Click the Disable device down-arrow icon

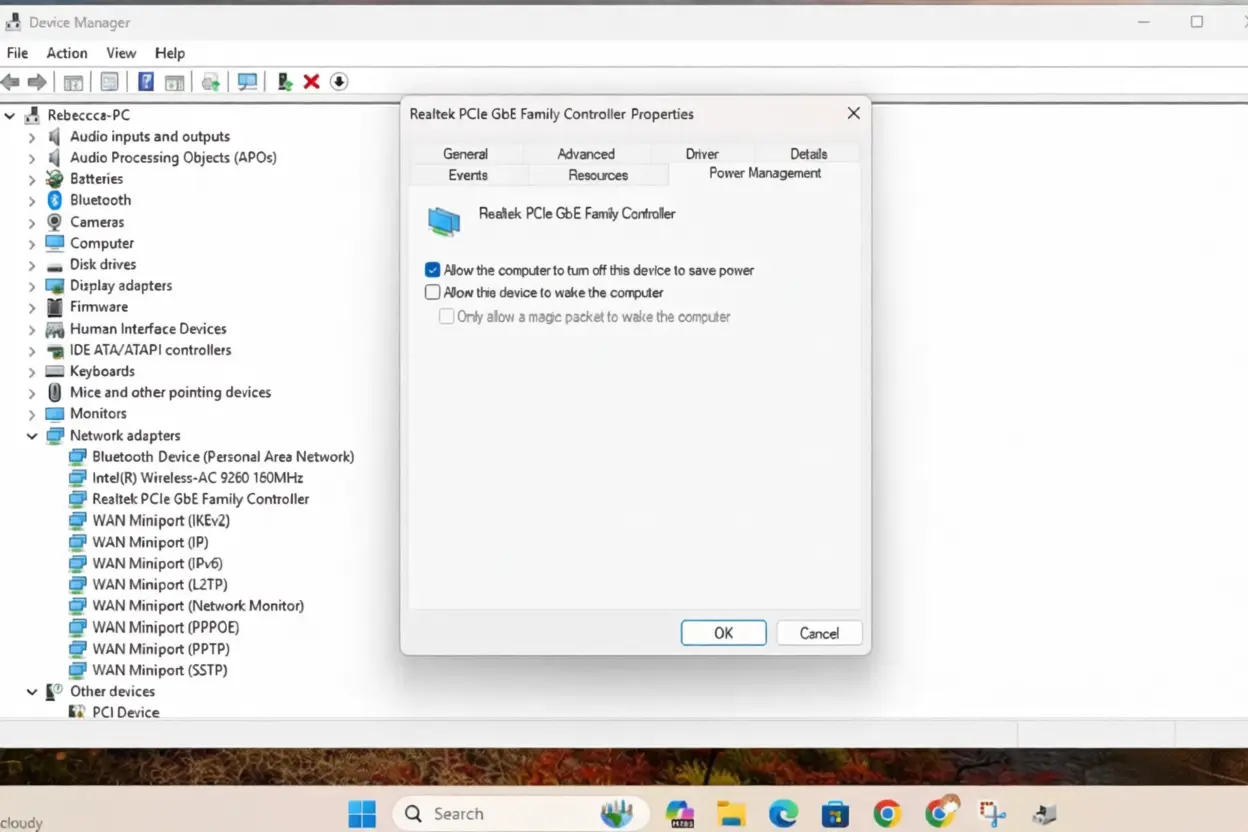339,82
